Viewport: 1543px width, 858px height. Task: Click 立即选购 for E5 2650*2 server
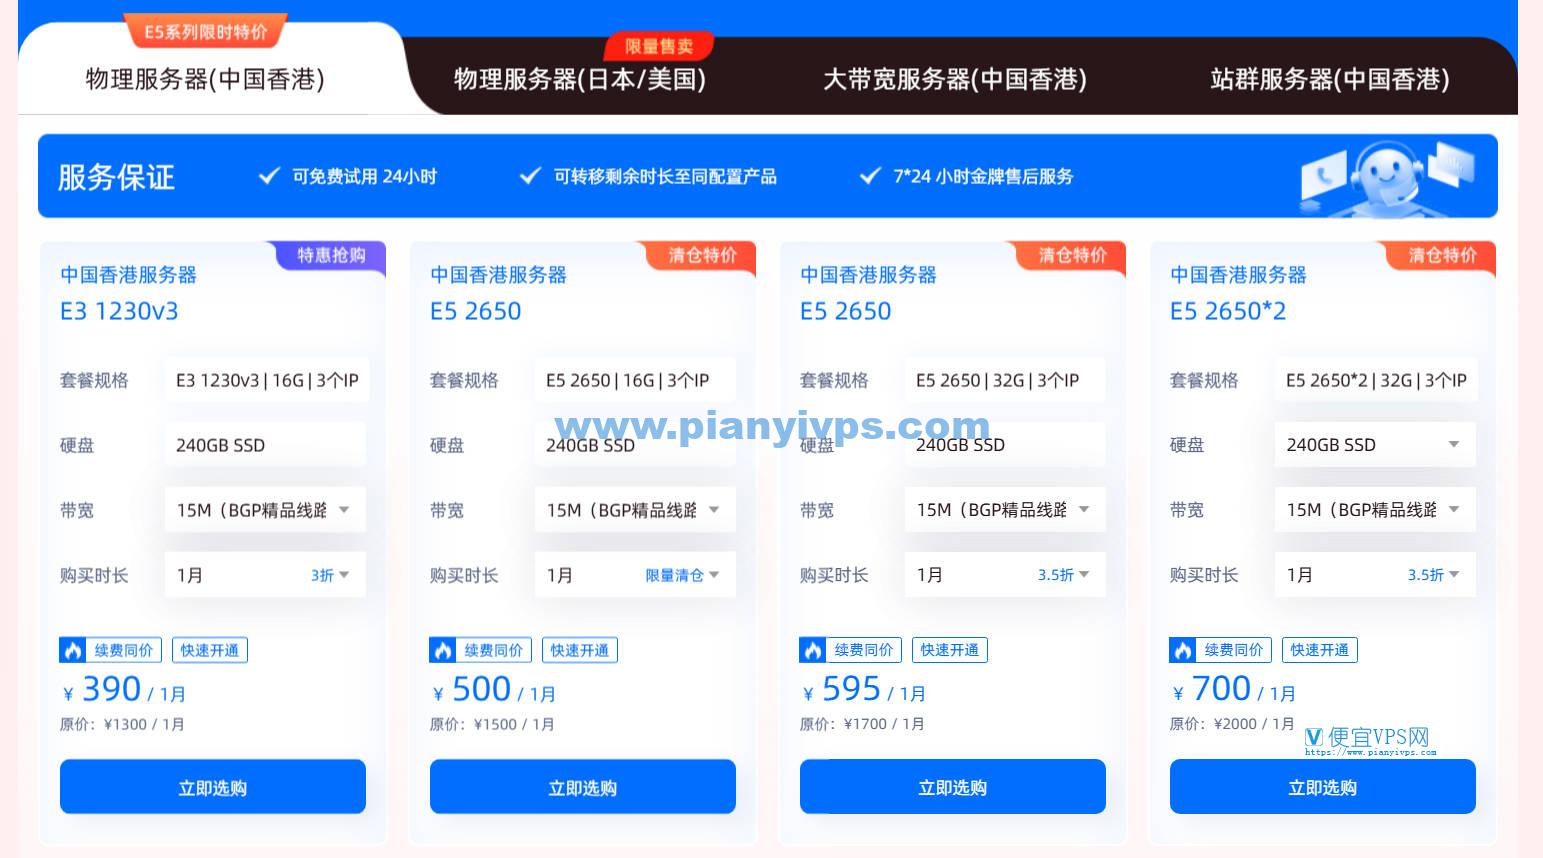coord(1322,787)
